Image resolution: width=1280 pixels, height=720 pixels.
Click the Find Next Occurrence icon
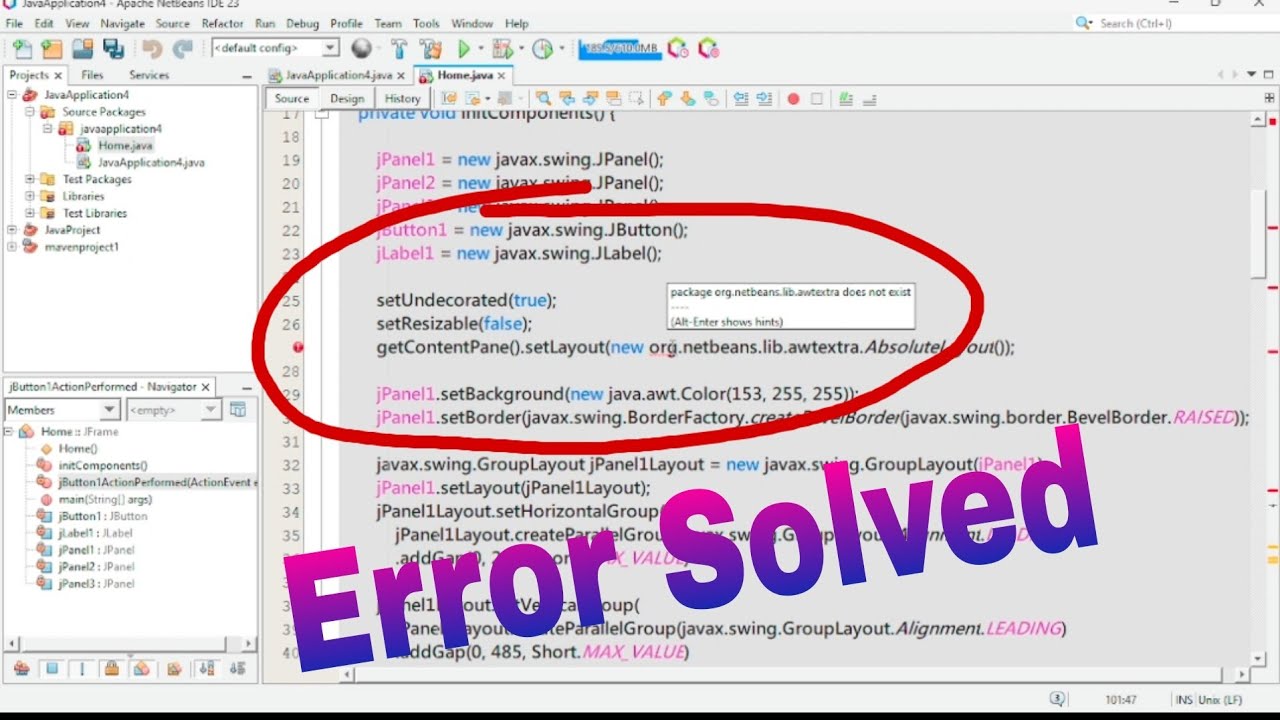(590, 98)
